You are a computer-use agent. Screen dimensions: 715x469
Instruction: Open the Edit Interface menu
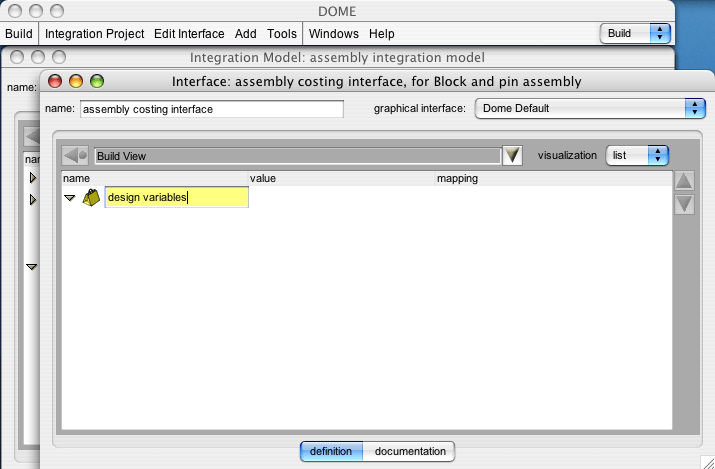click(189, 34)
